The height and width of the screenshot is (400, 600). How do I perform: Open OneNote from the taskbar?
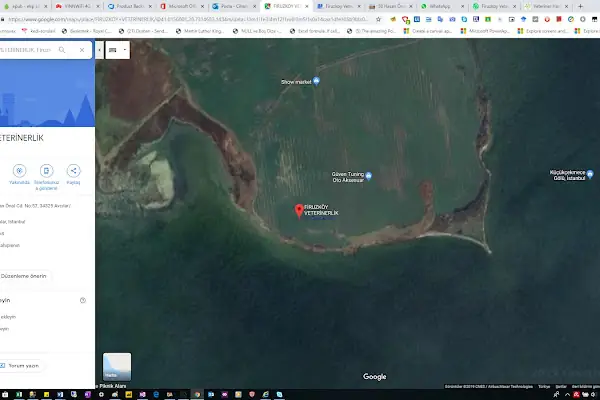(88, 395)
